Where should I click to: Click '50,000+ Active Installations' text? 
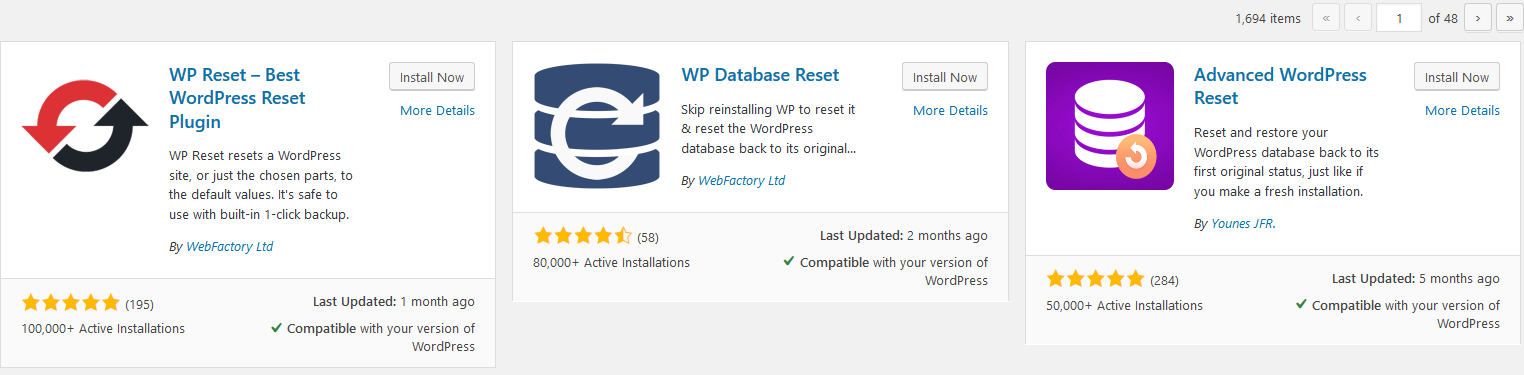click(x=1124, y=305)
